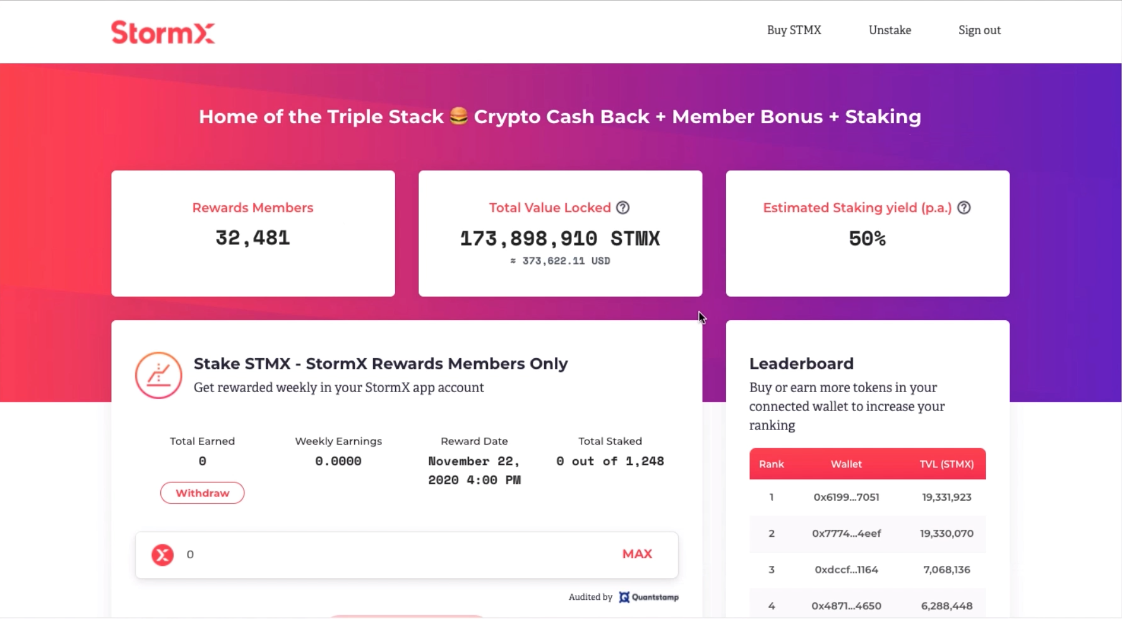
Task: Click the TVL (STMX) column header
Action: [947, 464]
